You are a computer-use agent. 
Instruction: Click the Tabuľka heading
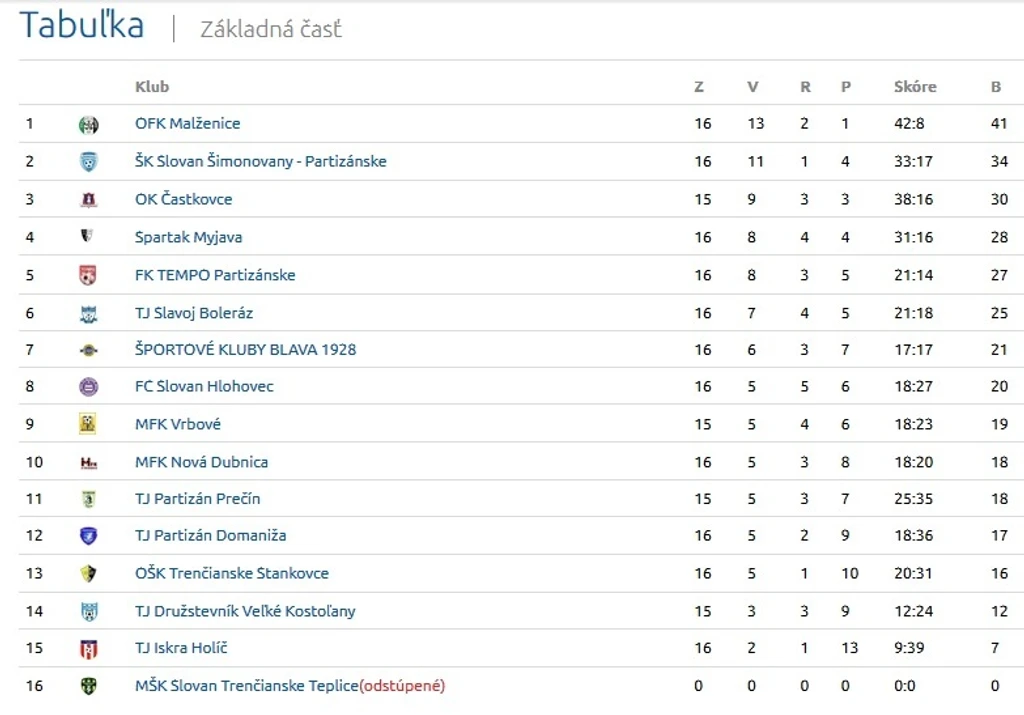(x=82, y=25)
